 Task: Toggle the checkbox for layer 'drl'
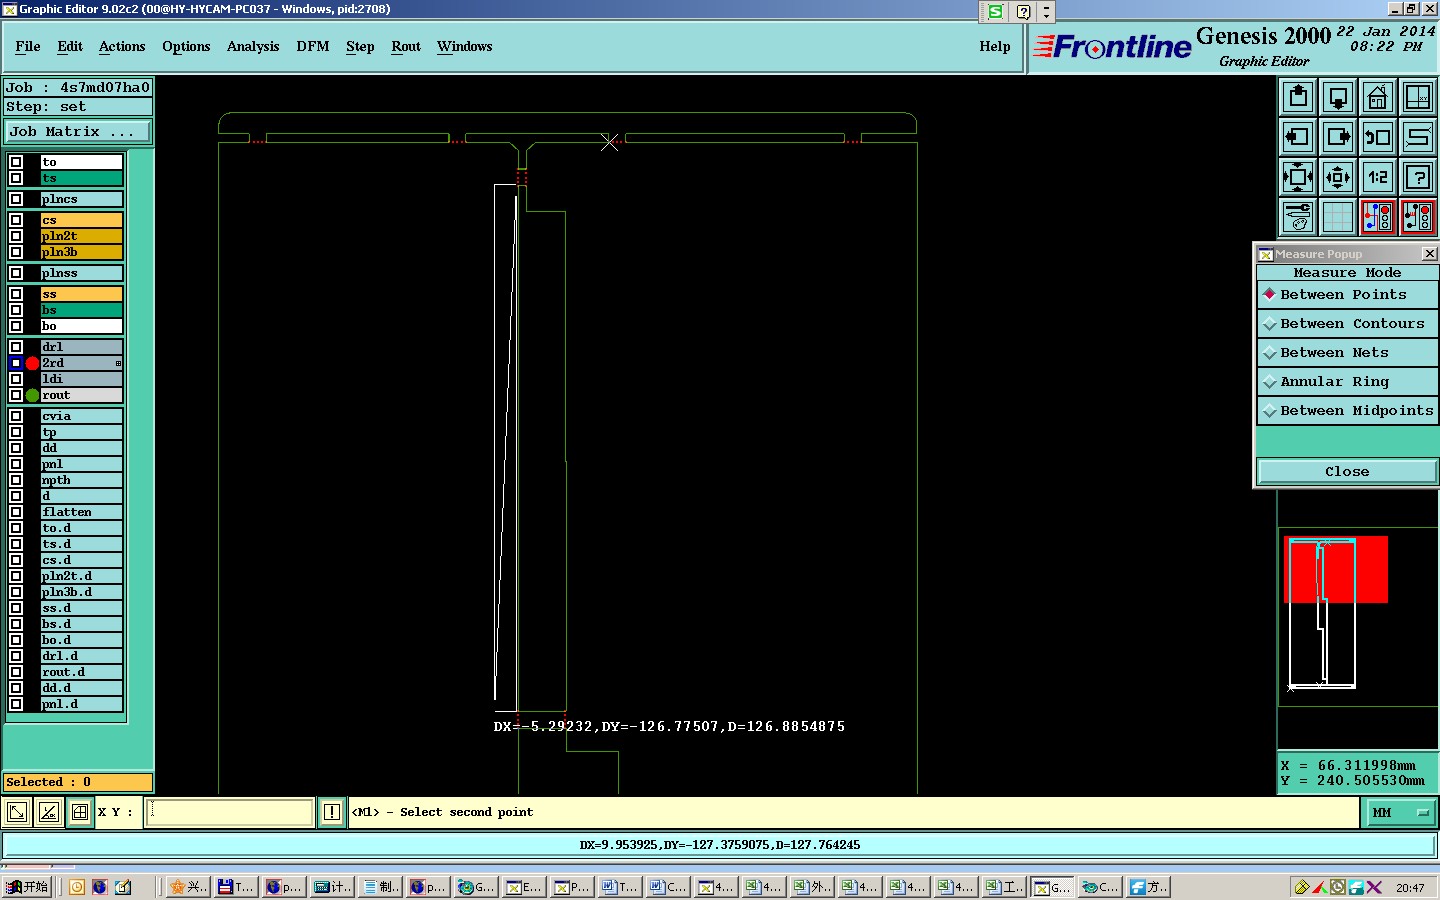coord(16,347)
